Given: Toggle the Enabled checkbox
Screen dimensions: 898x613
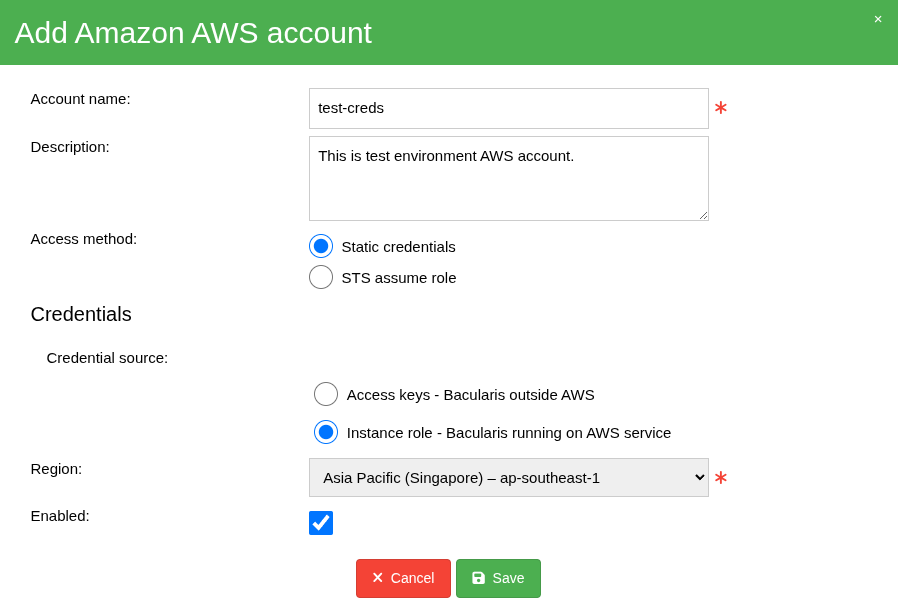Looking at the screenshot, I should click(321, 523).
